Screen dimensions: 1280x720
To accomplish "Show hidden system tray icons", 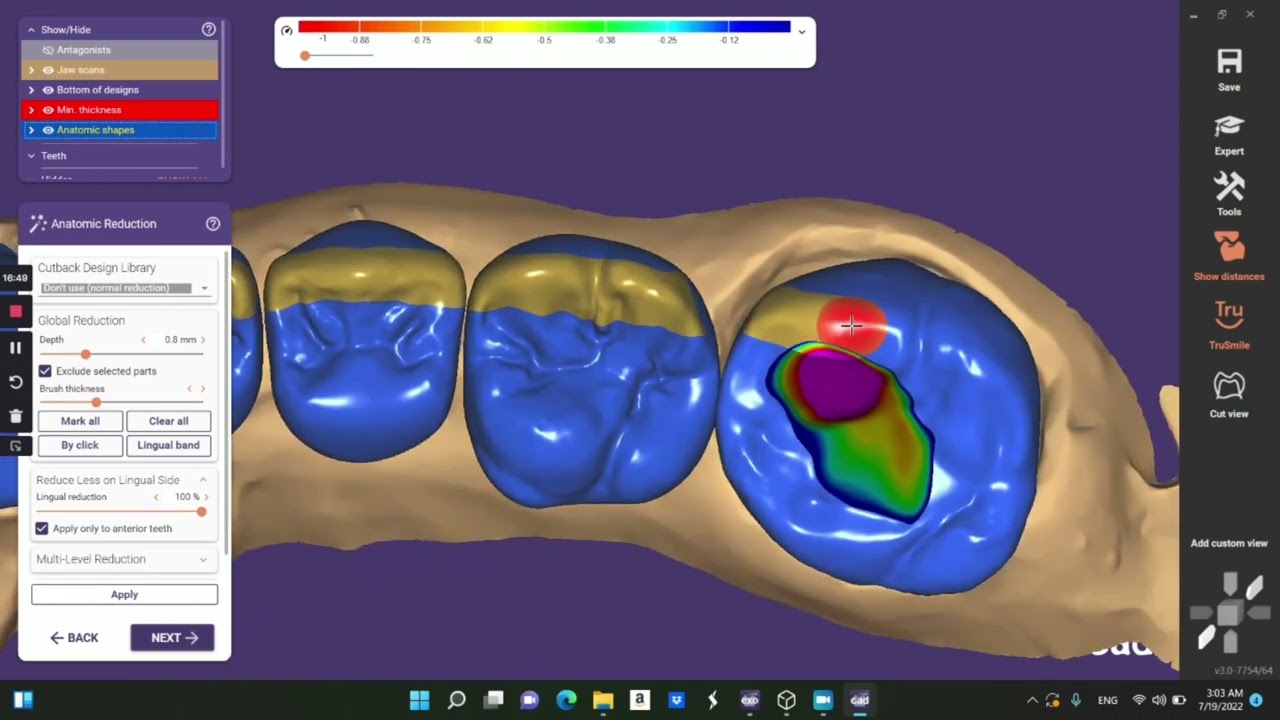I will point(1032,700).
